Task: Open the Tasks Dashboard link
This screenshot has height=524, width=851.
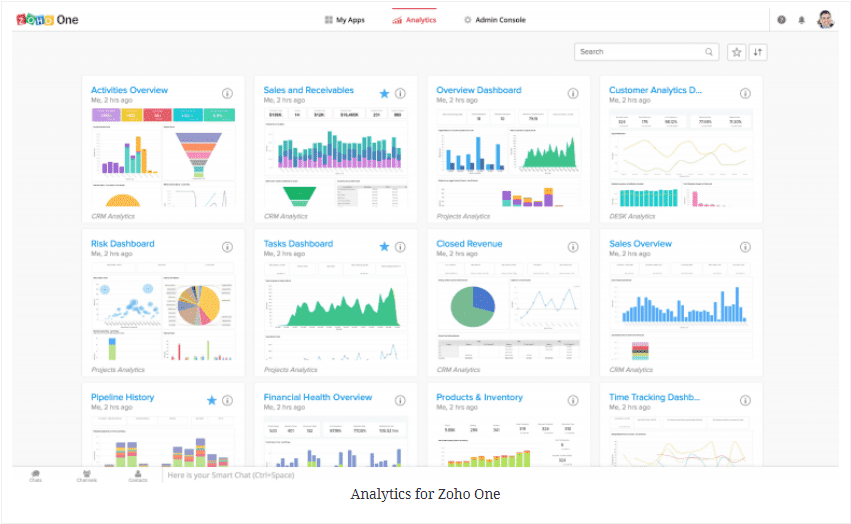Action: coord(298,244)
